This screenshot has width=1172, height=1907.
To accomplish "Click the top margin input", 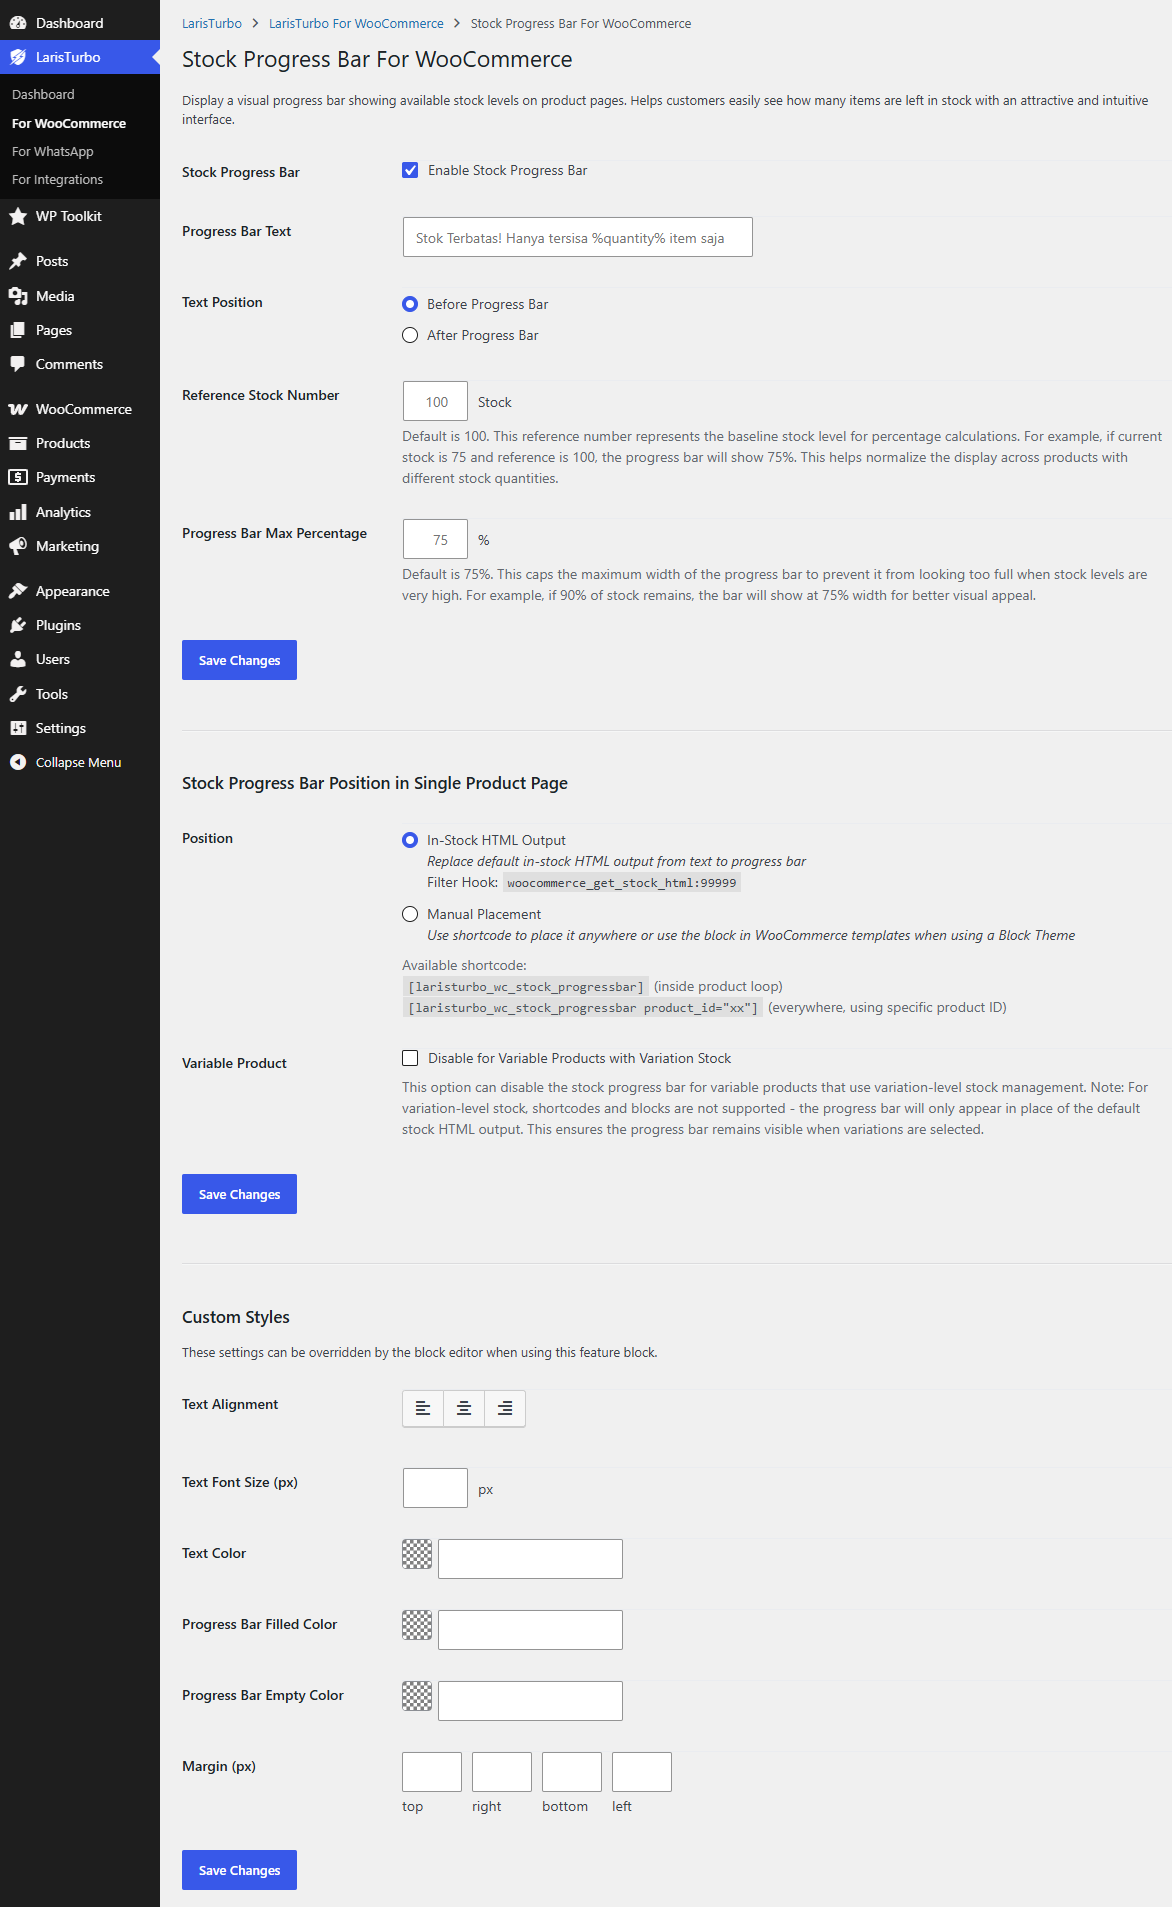I will point(432,1772).
